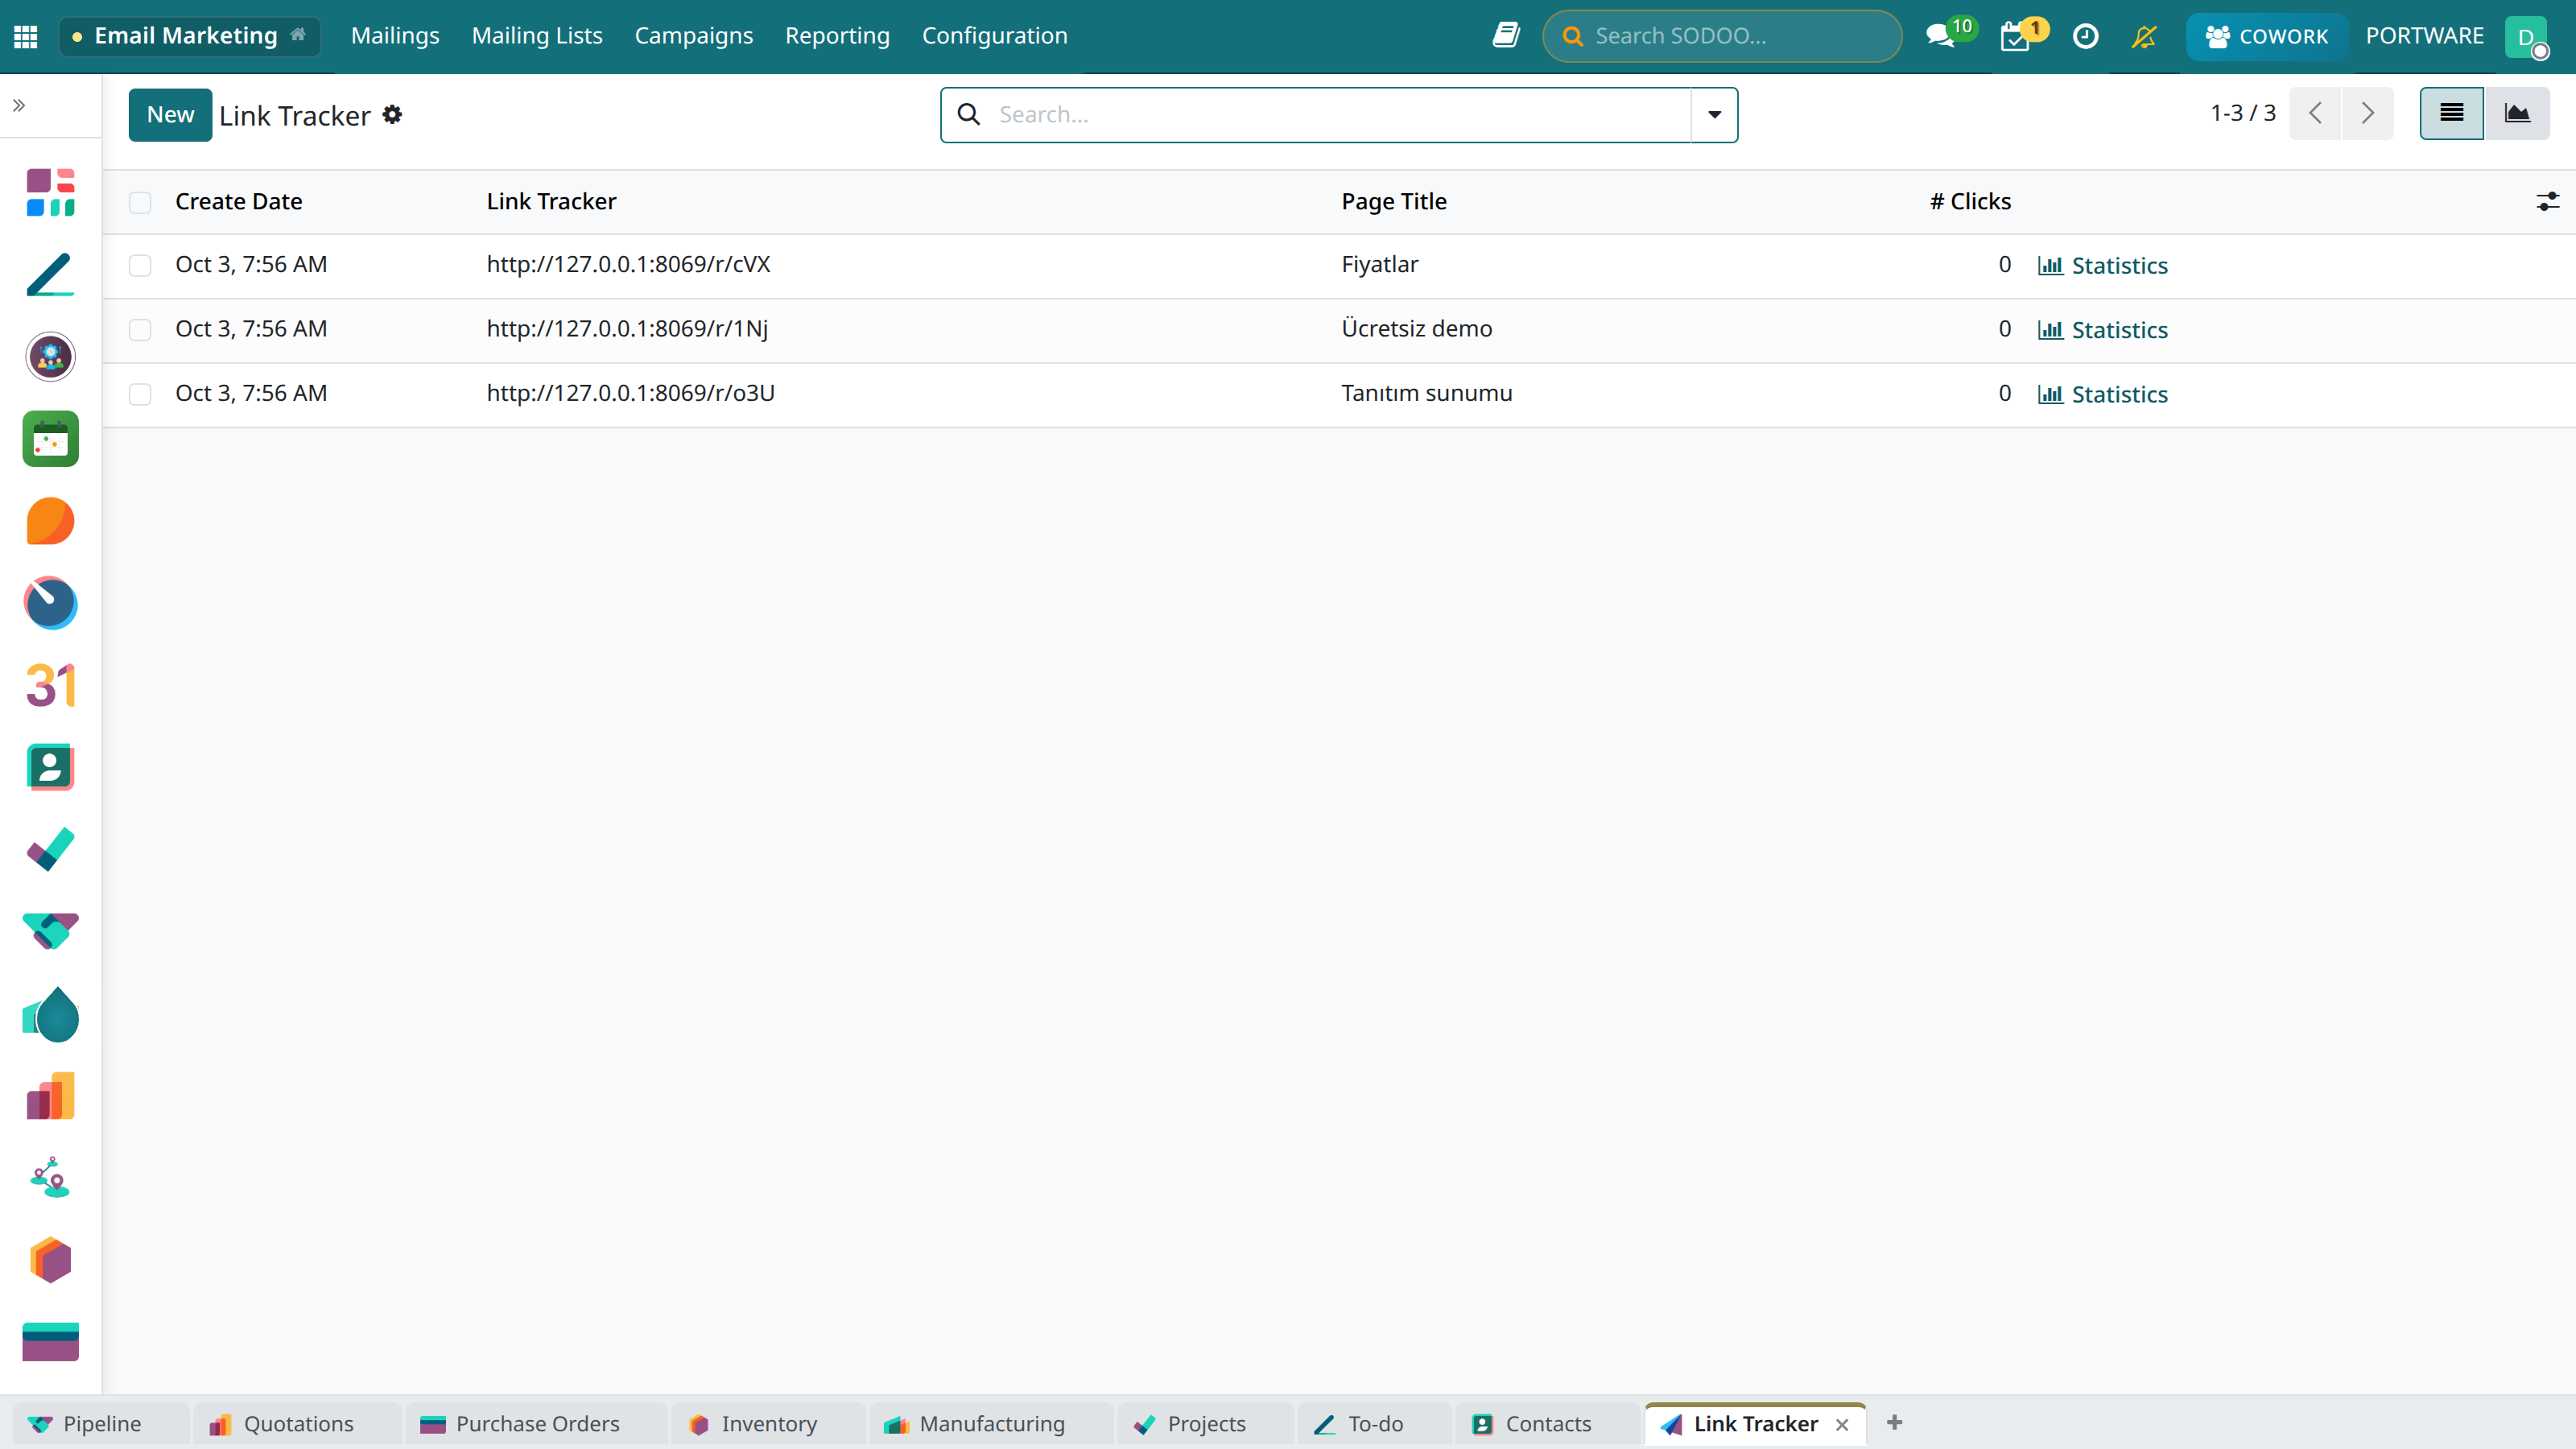Image resolution: width=2576 pixels, height=1449 pixels.
Task: Switch to graph view
Action: [2516, 114]
